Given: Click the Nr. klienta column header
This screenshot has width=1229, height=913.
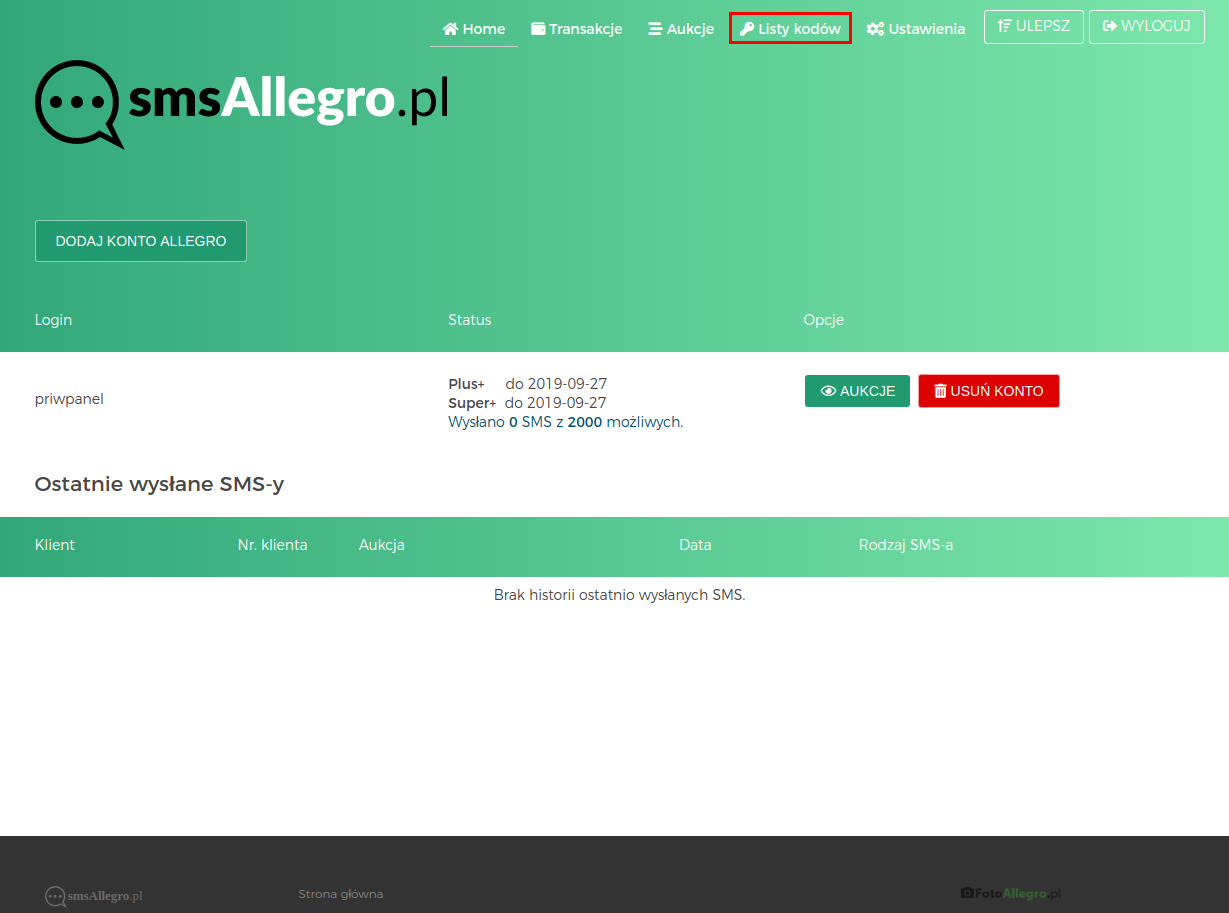Looking at the screenshot, I should (273, 545).
